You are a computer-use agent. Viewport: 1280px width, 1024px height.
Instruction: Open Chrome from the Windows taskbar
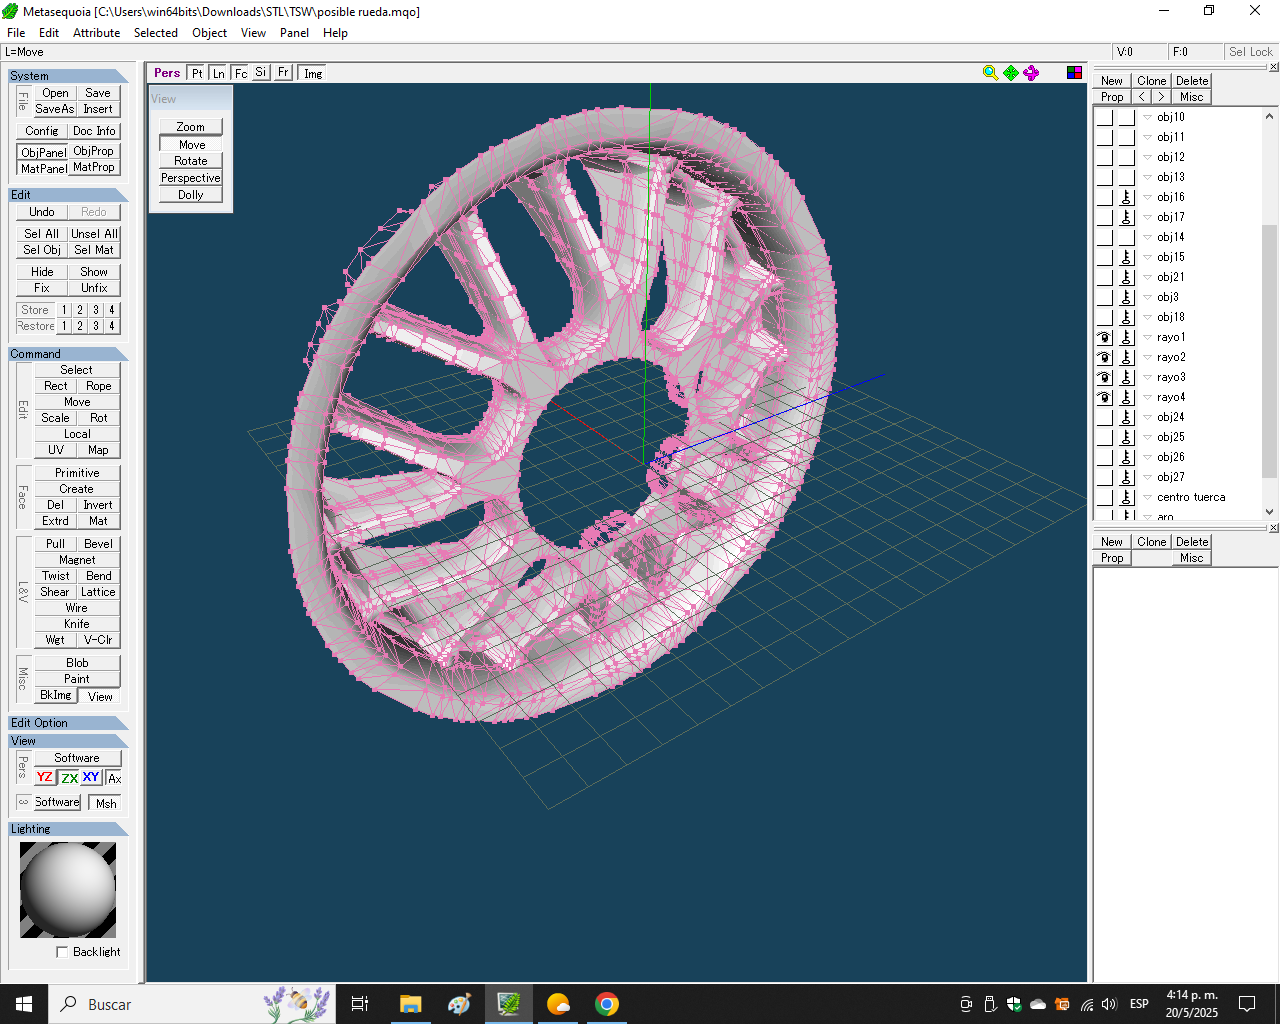[x=606, y=1004]
